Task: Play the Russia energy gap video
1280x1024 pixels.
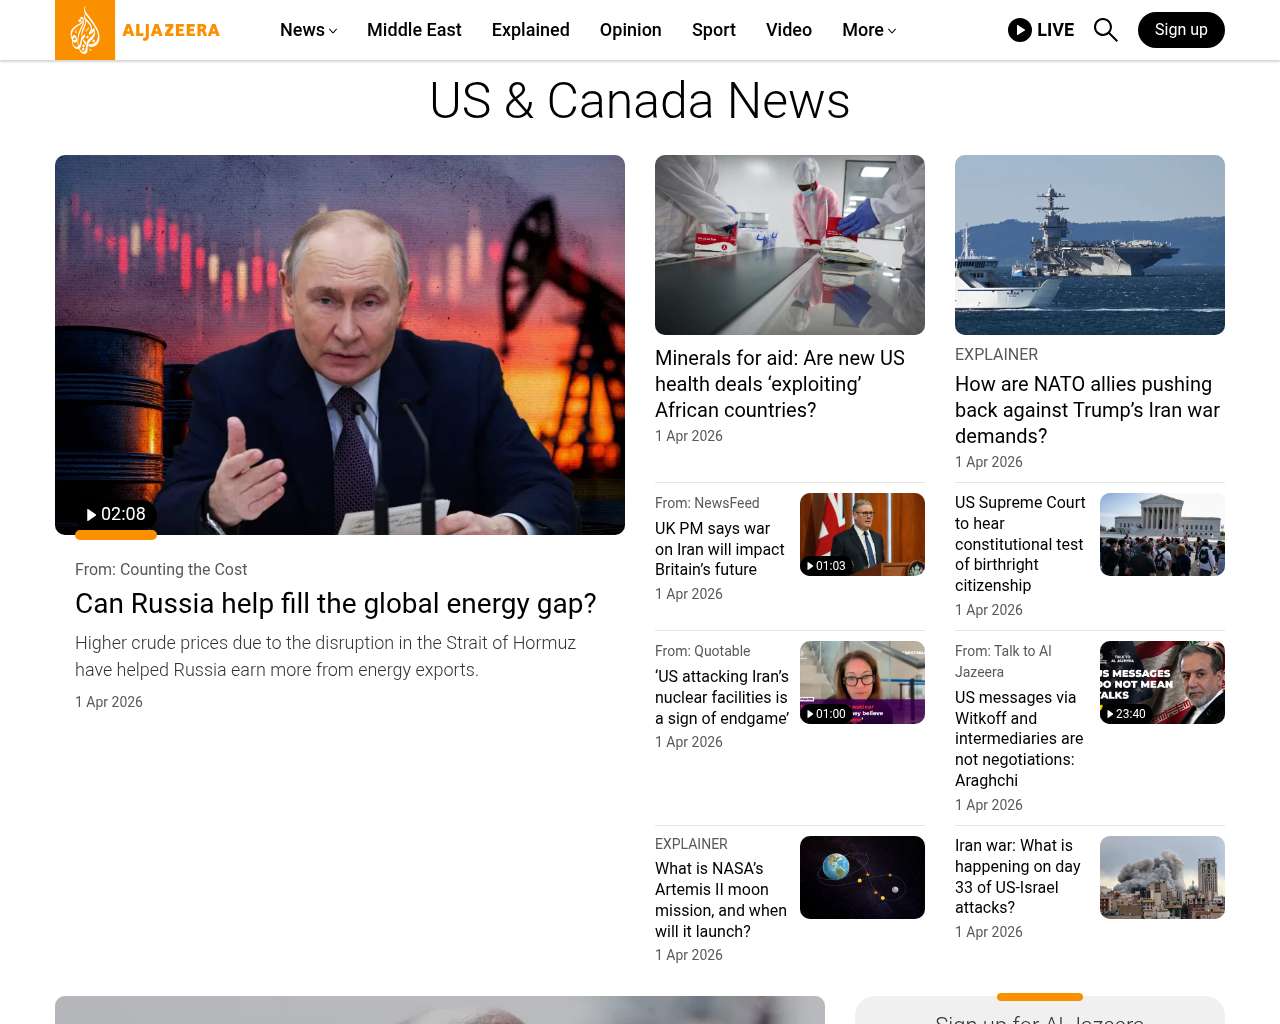Action: (x=116, y=514)
